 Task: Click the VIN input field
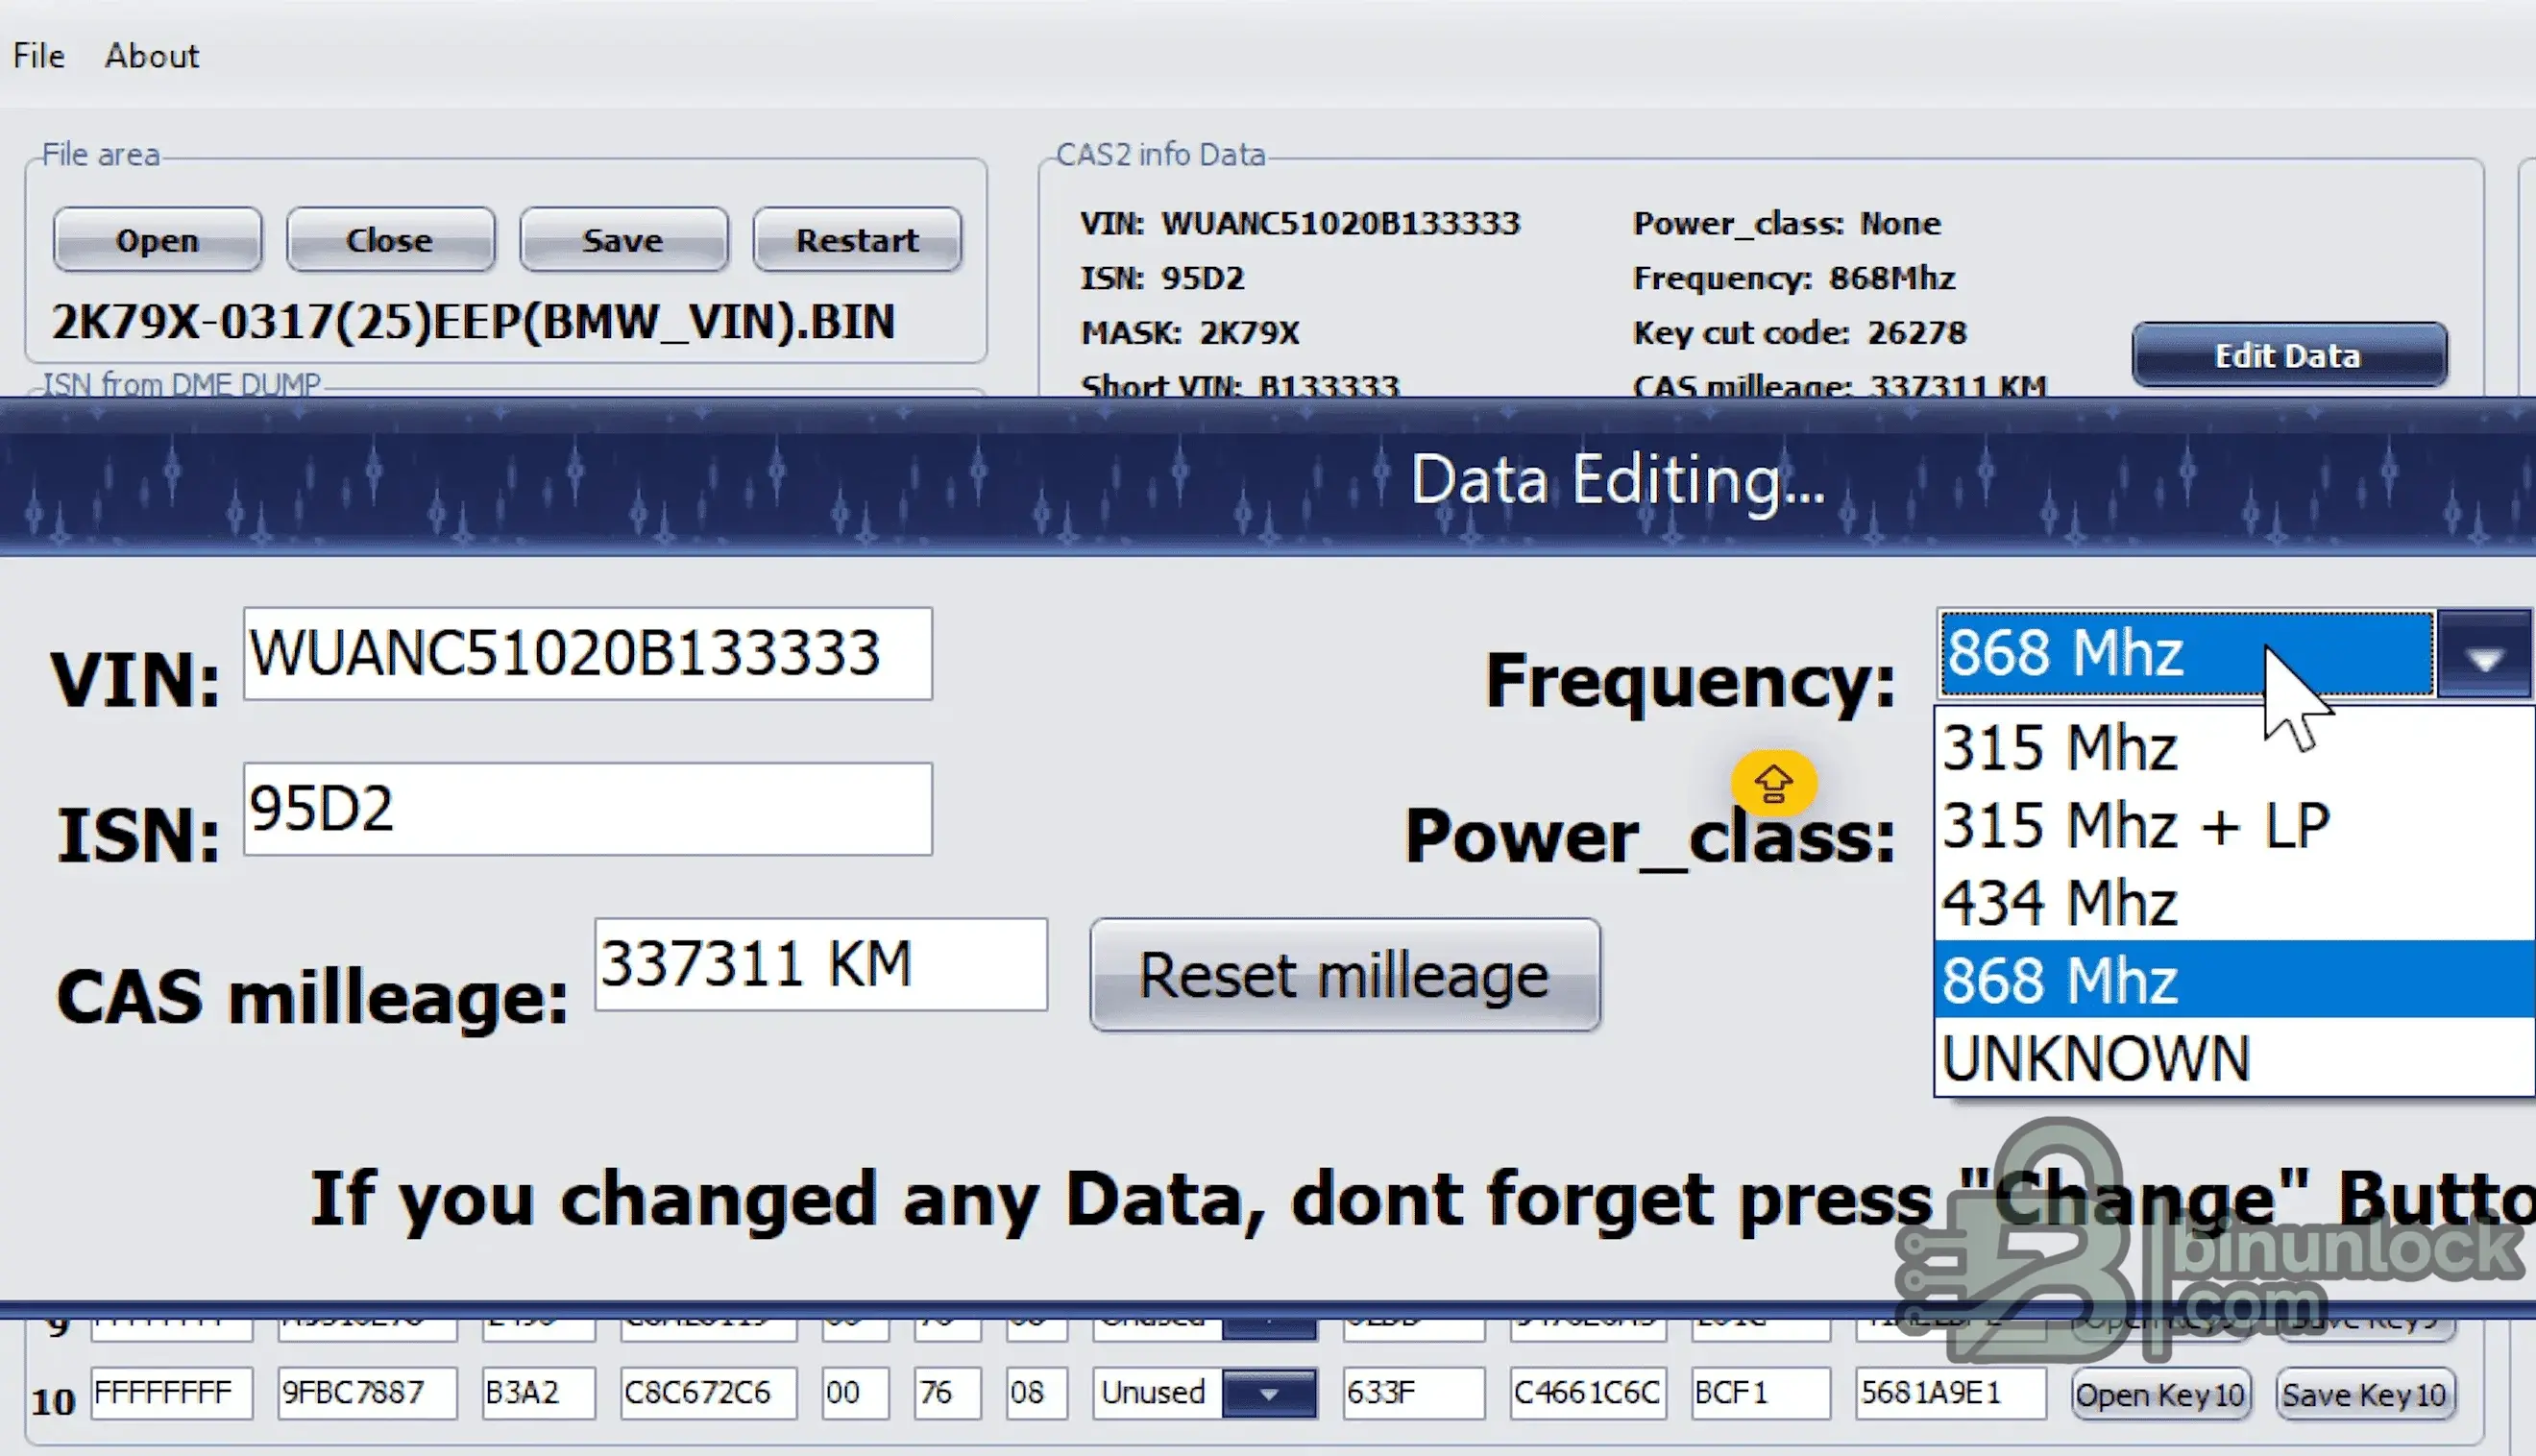pos(588,654)
